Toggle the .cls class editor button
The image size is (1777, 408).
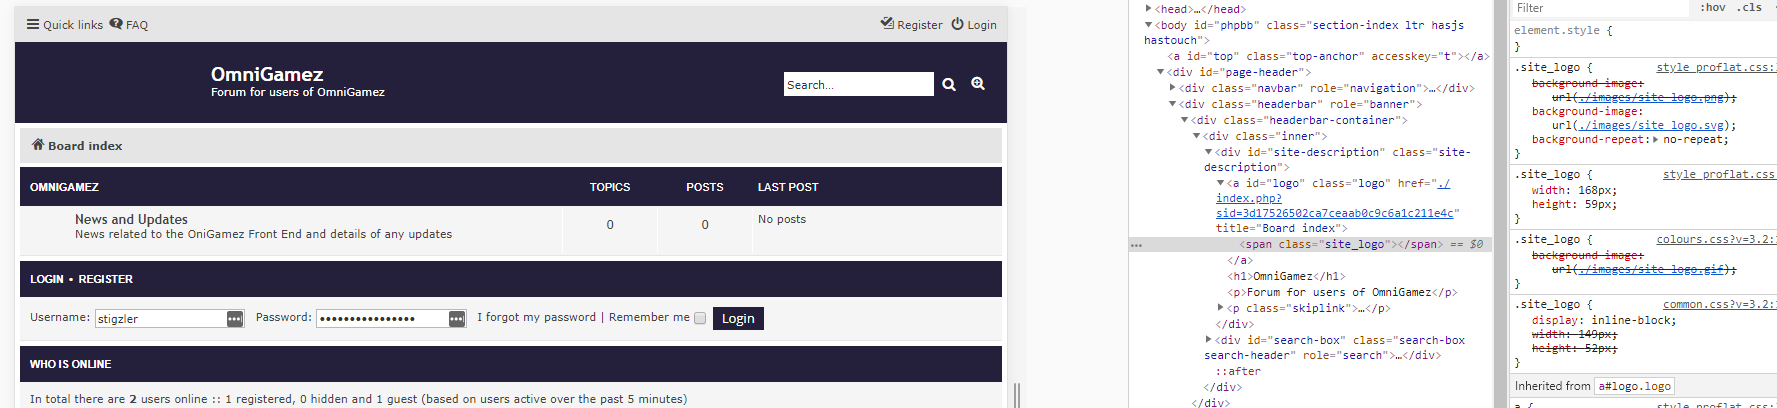coord(1749,8)
